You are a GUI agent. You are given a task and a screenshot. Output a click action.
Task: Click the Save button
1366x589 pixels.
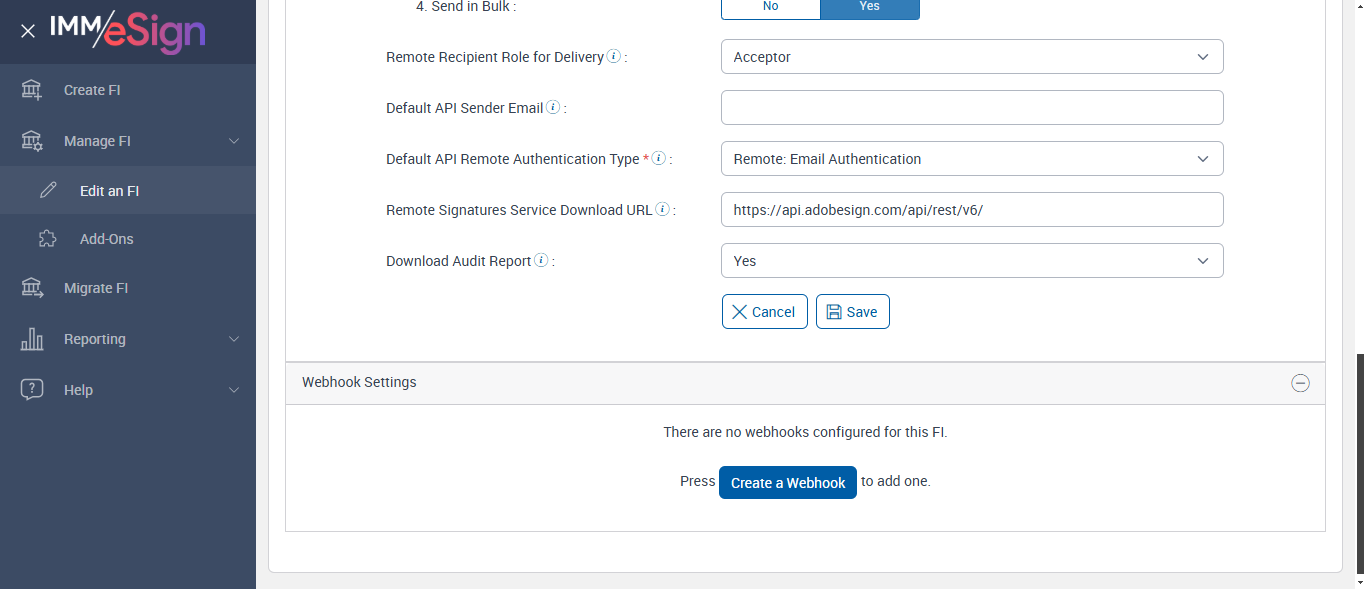852,312
